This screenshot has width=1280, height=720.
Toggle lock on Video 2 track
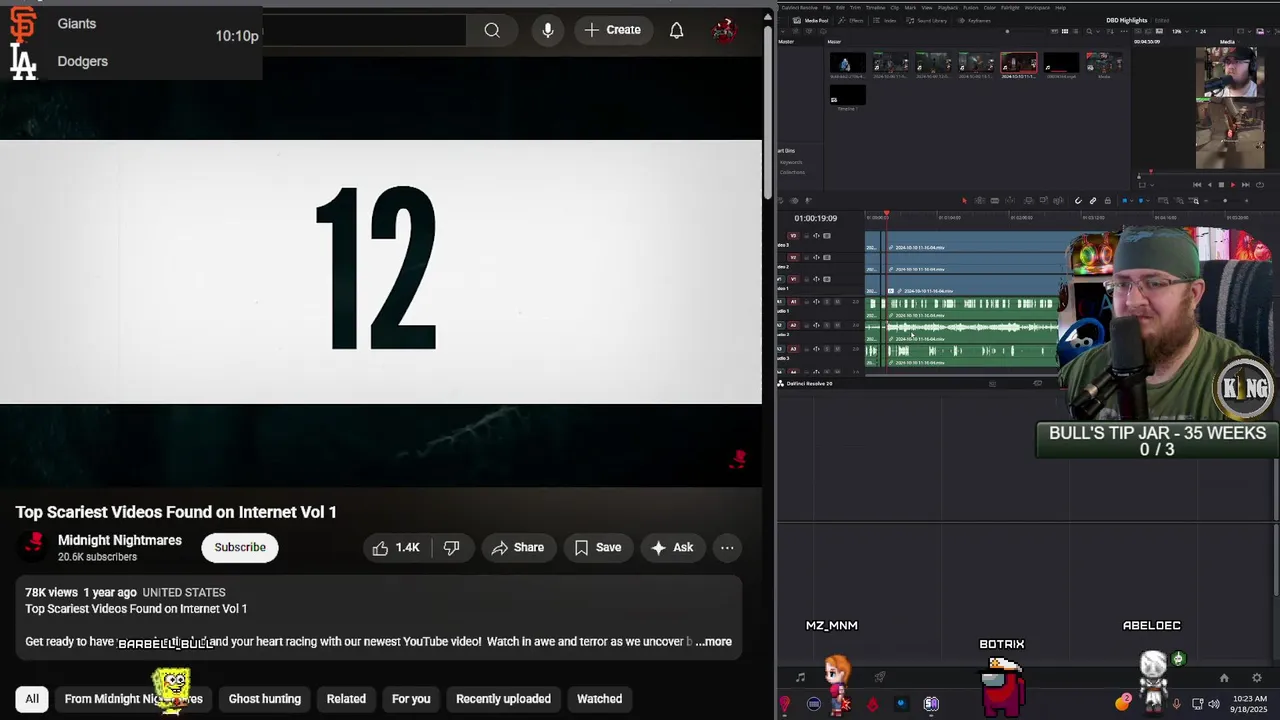pyautogui.click(x=806, y=257)
